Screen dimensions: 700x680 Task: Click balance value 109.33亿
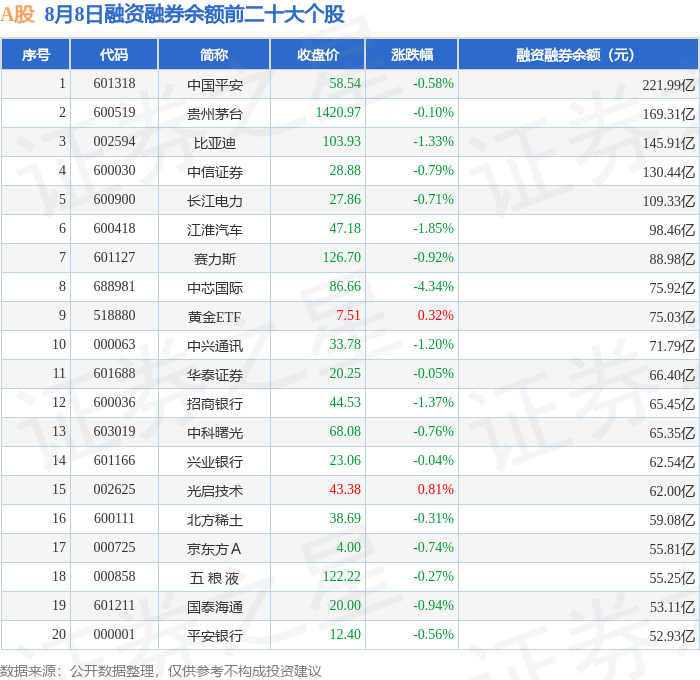tap(668, 201)
